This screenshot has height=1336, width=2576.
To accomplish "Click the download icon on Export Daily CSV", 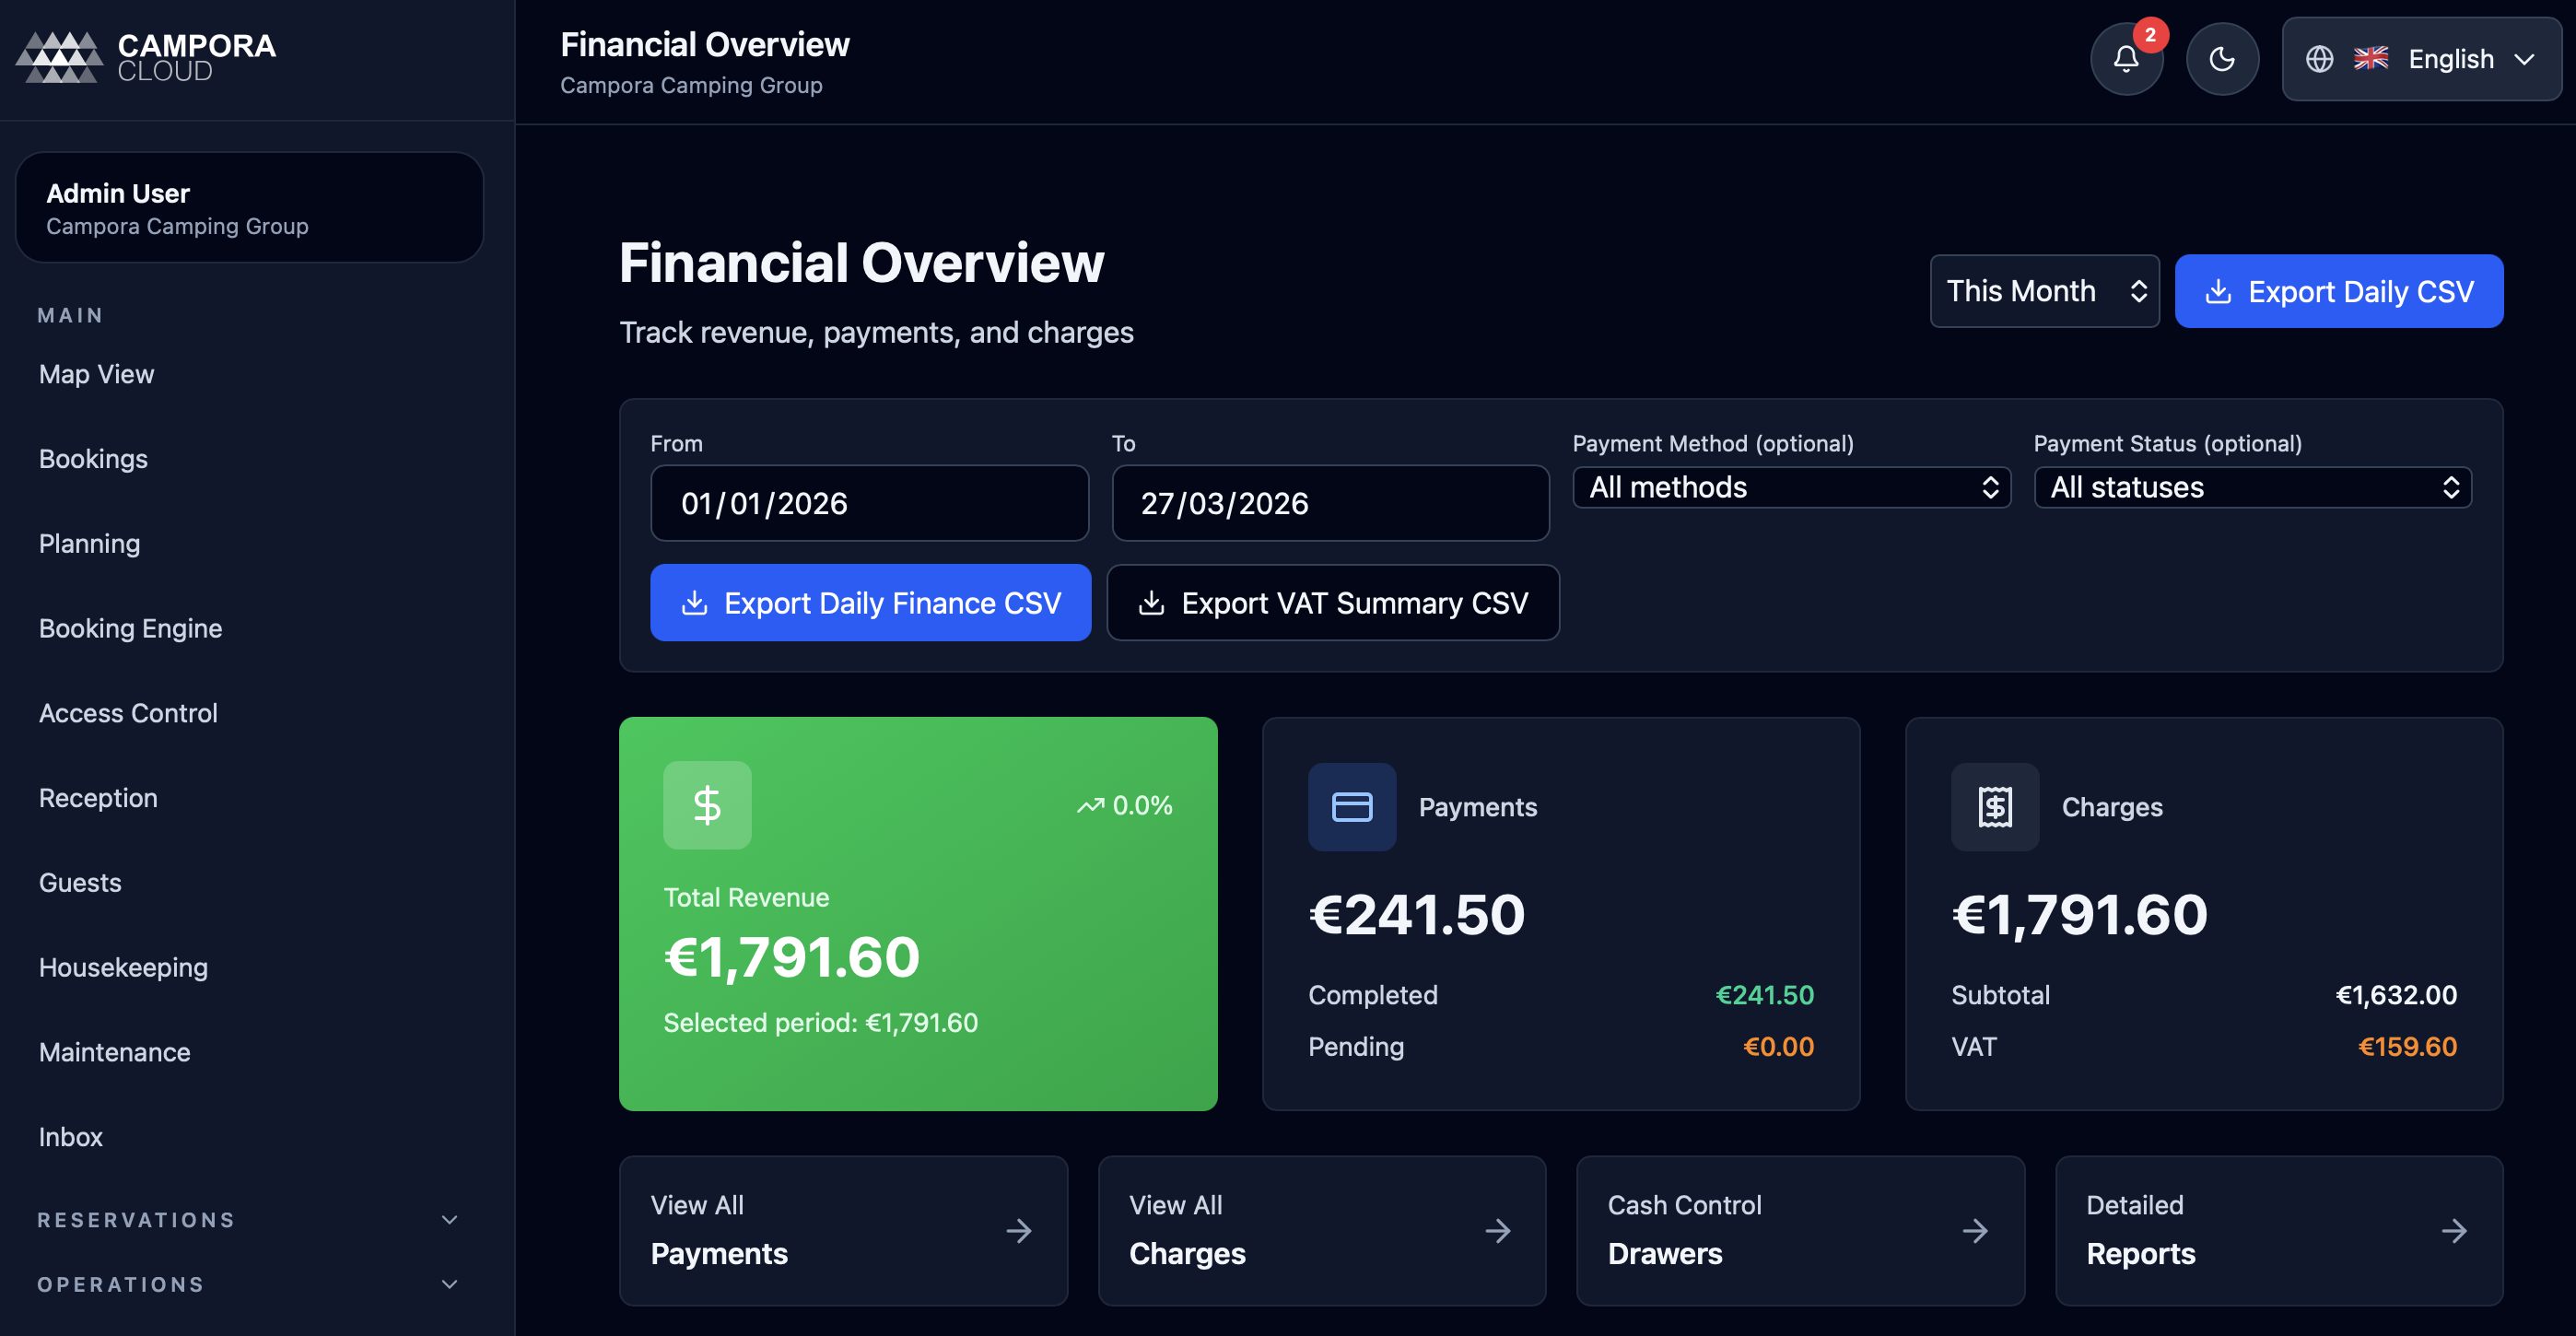I will pyautogui.click(x=2220, y=291).
